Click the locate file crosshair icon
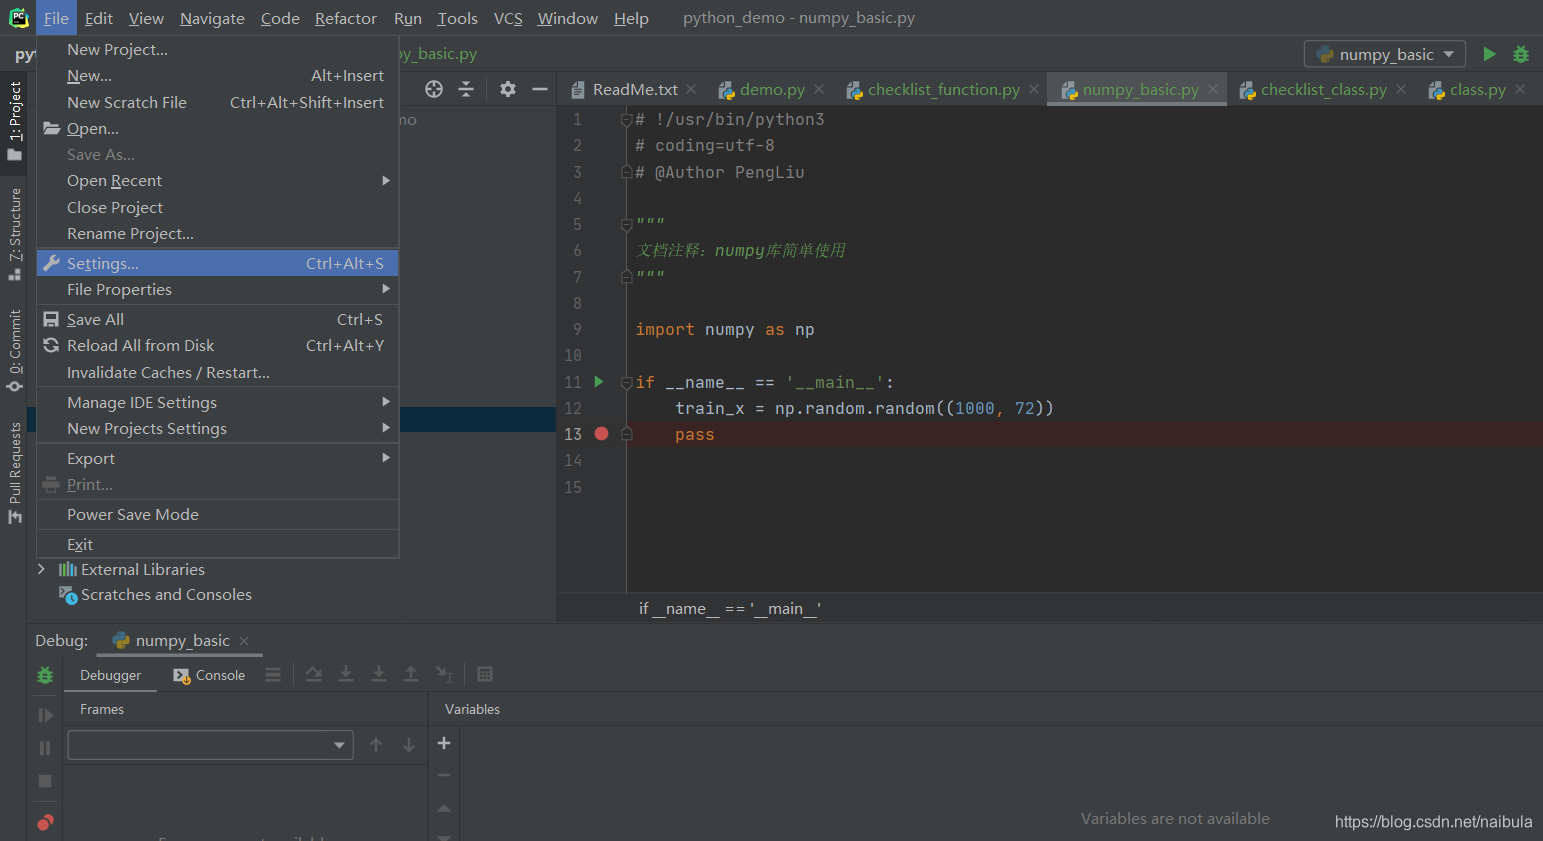 [434, 89]
